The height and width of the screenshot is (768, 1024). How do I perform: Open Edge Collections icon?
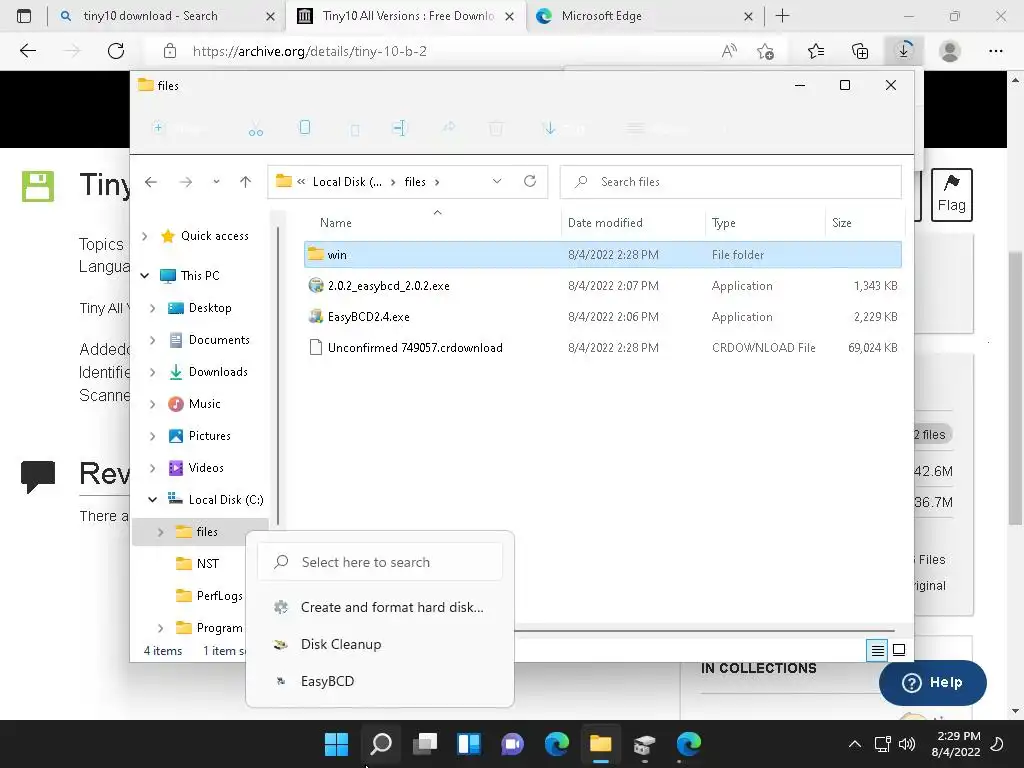[860, 50]
